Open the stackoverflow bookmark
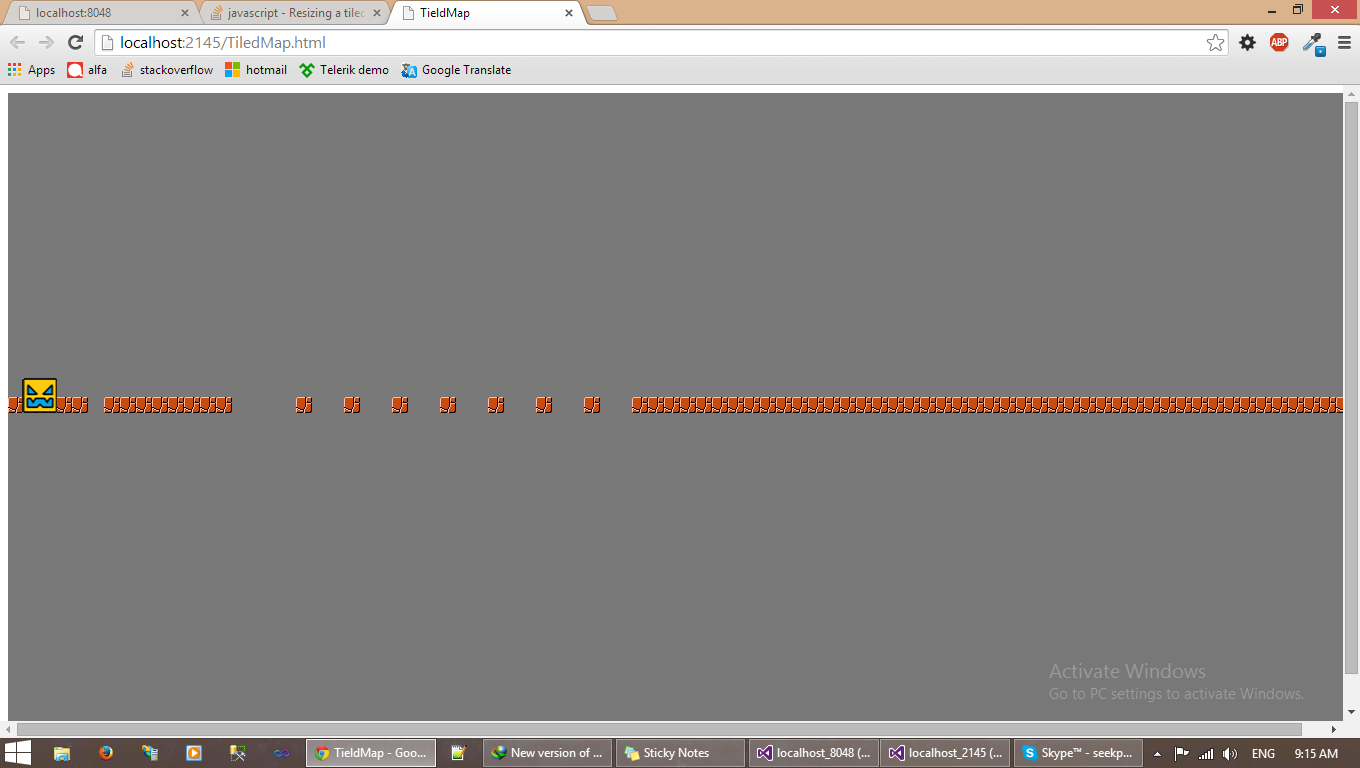This screenshot has height=768, width=1360. pyautogui.click(x=166, y=70)
